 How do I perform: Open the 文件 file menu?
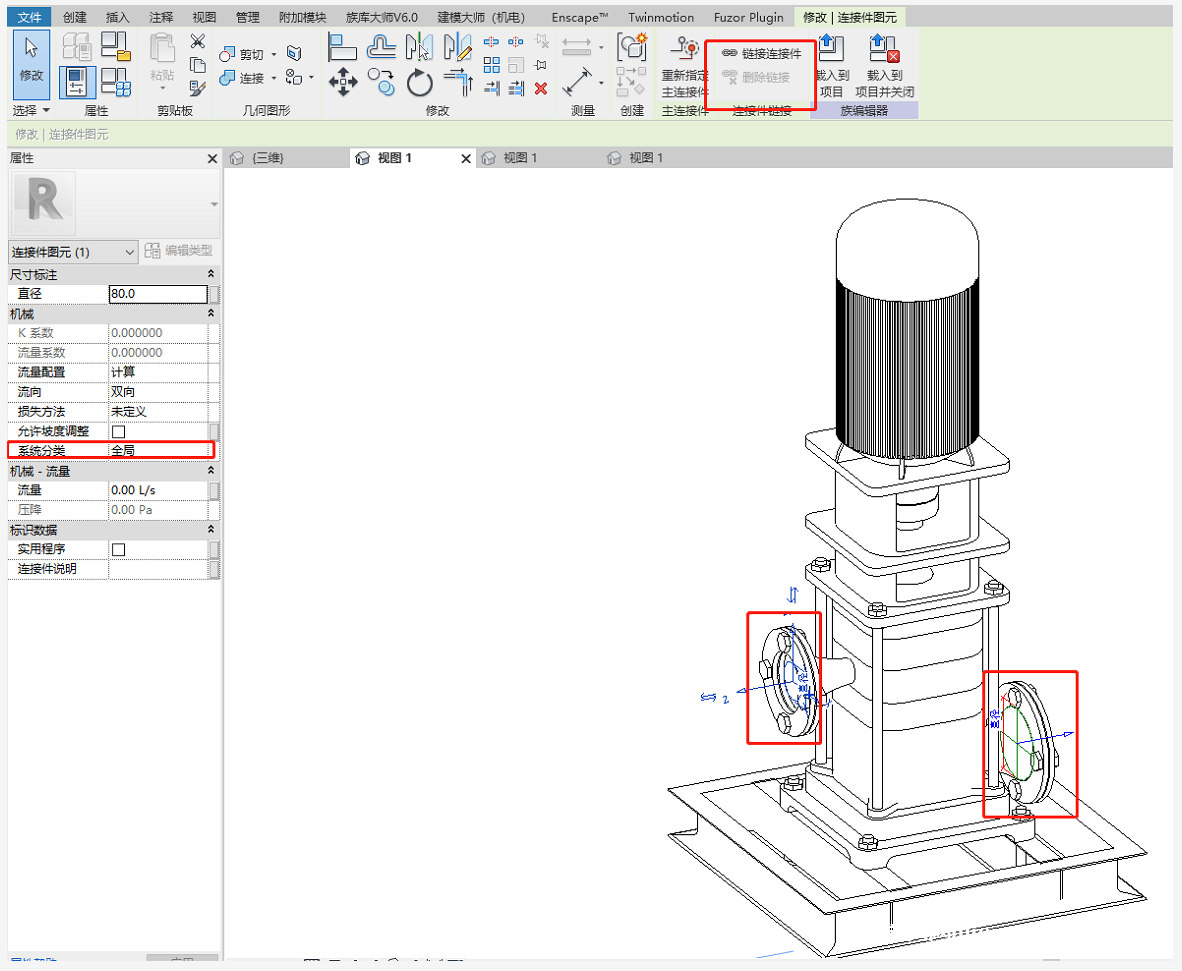click(x=31, y=17)
